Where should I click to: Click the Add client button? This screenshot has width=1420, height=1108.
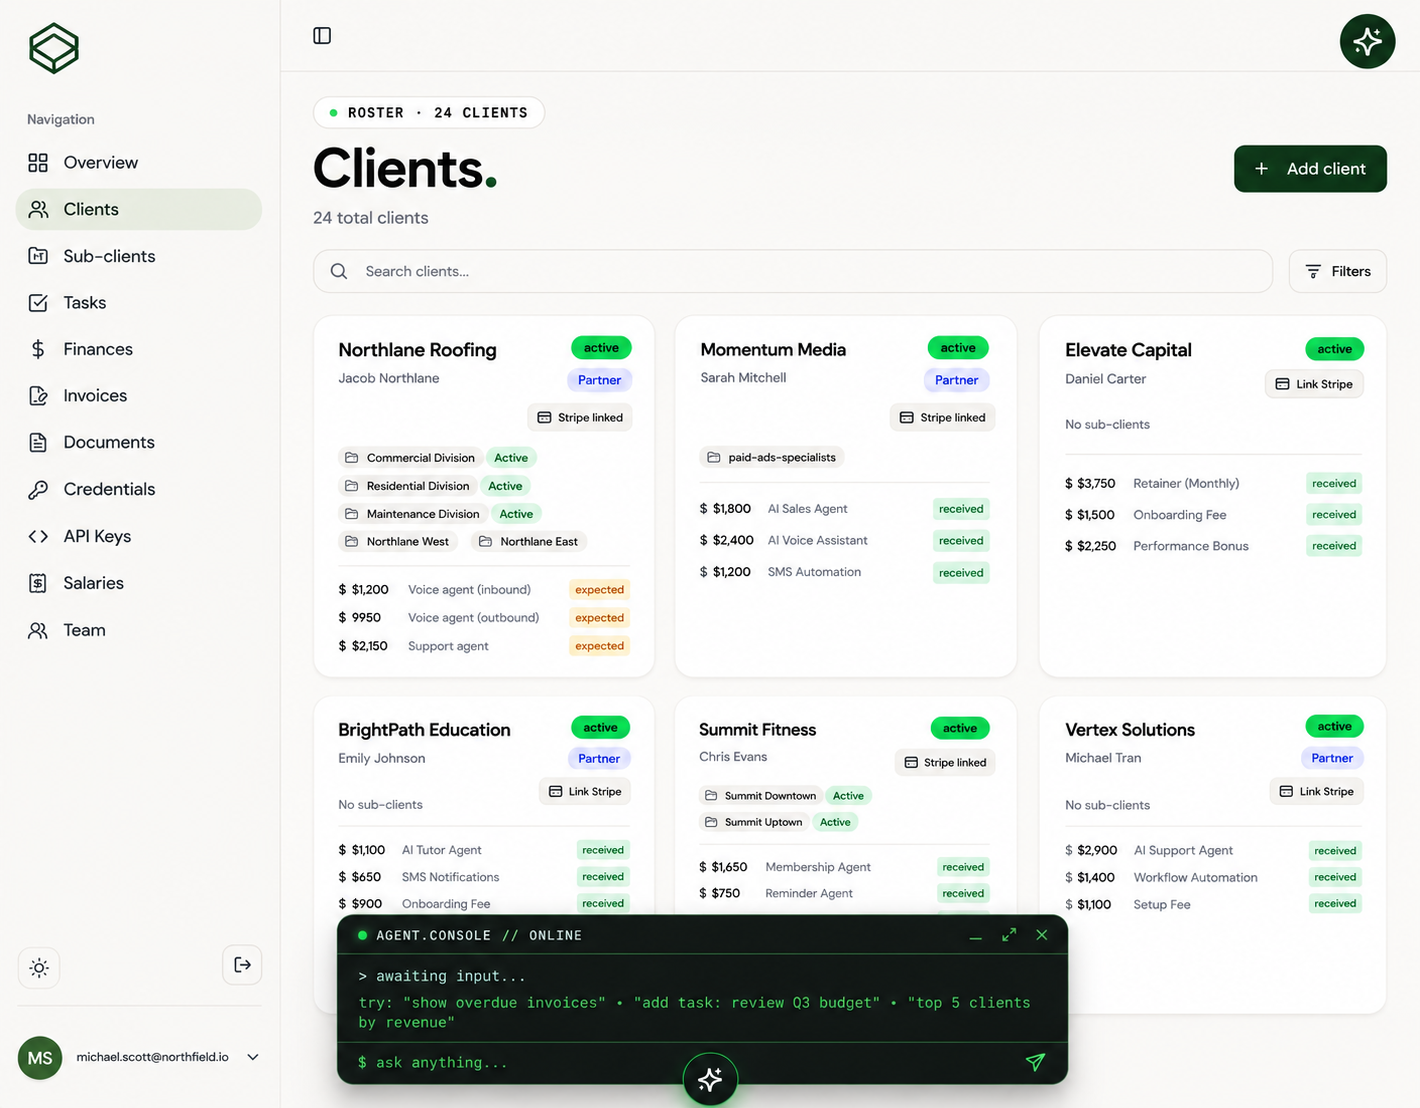pyautogui.click(x=1310, y=169)
